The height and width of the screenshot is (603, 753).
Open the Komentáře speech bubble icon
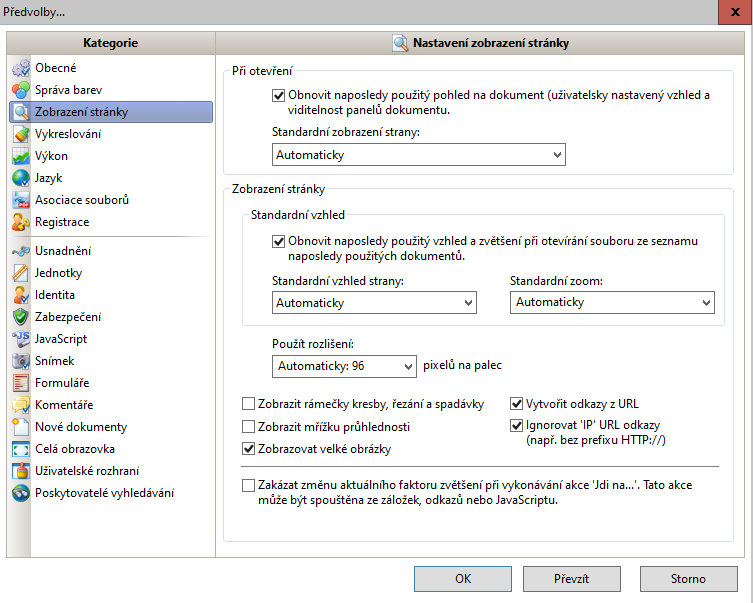pos(21,405)
